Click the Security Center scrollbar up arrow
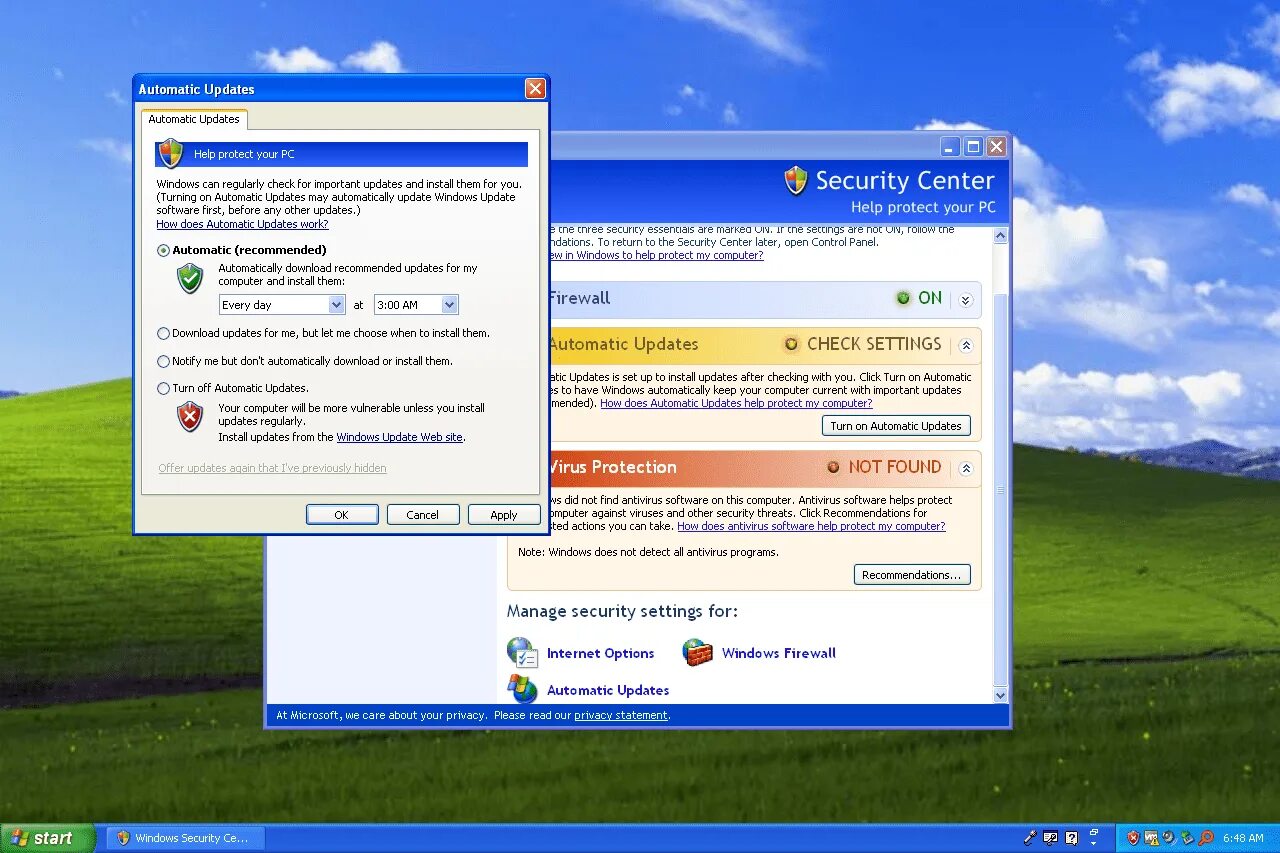The image size is (1280, 853). tap(1000, 235)
